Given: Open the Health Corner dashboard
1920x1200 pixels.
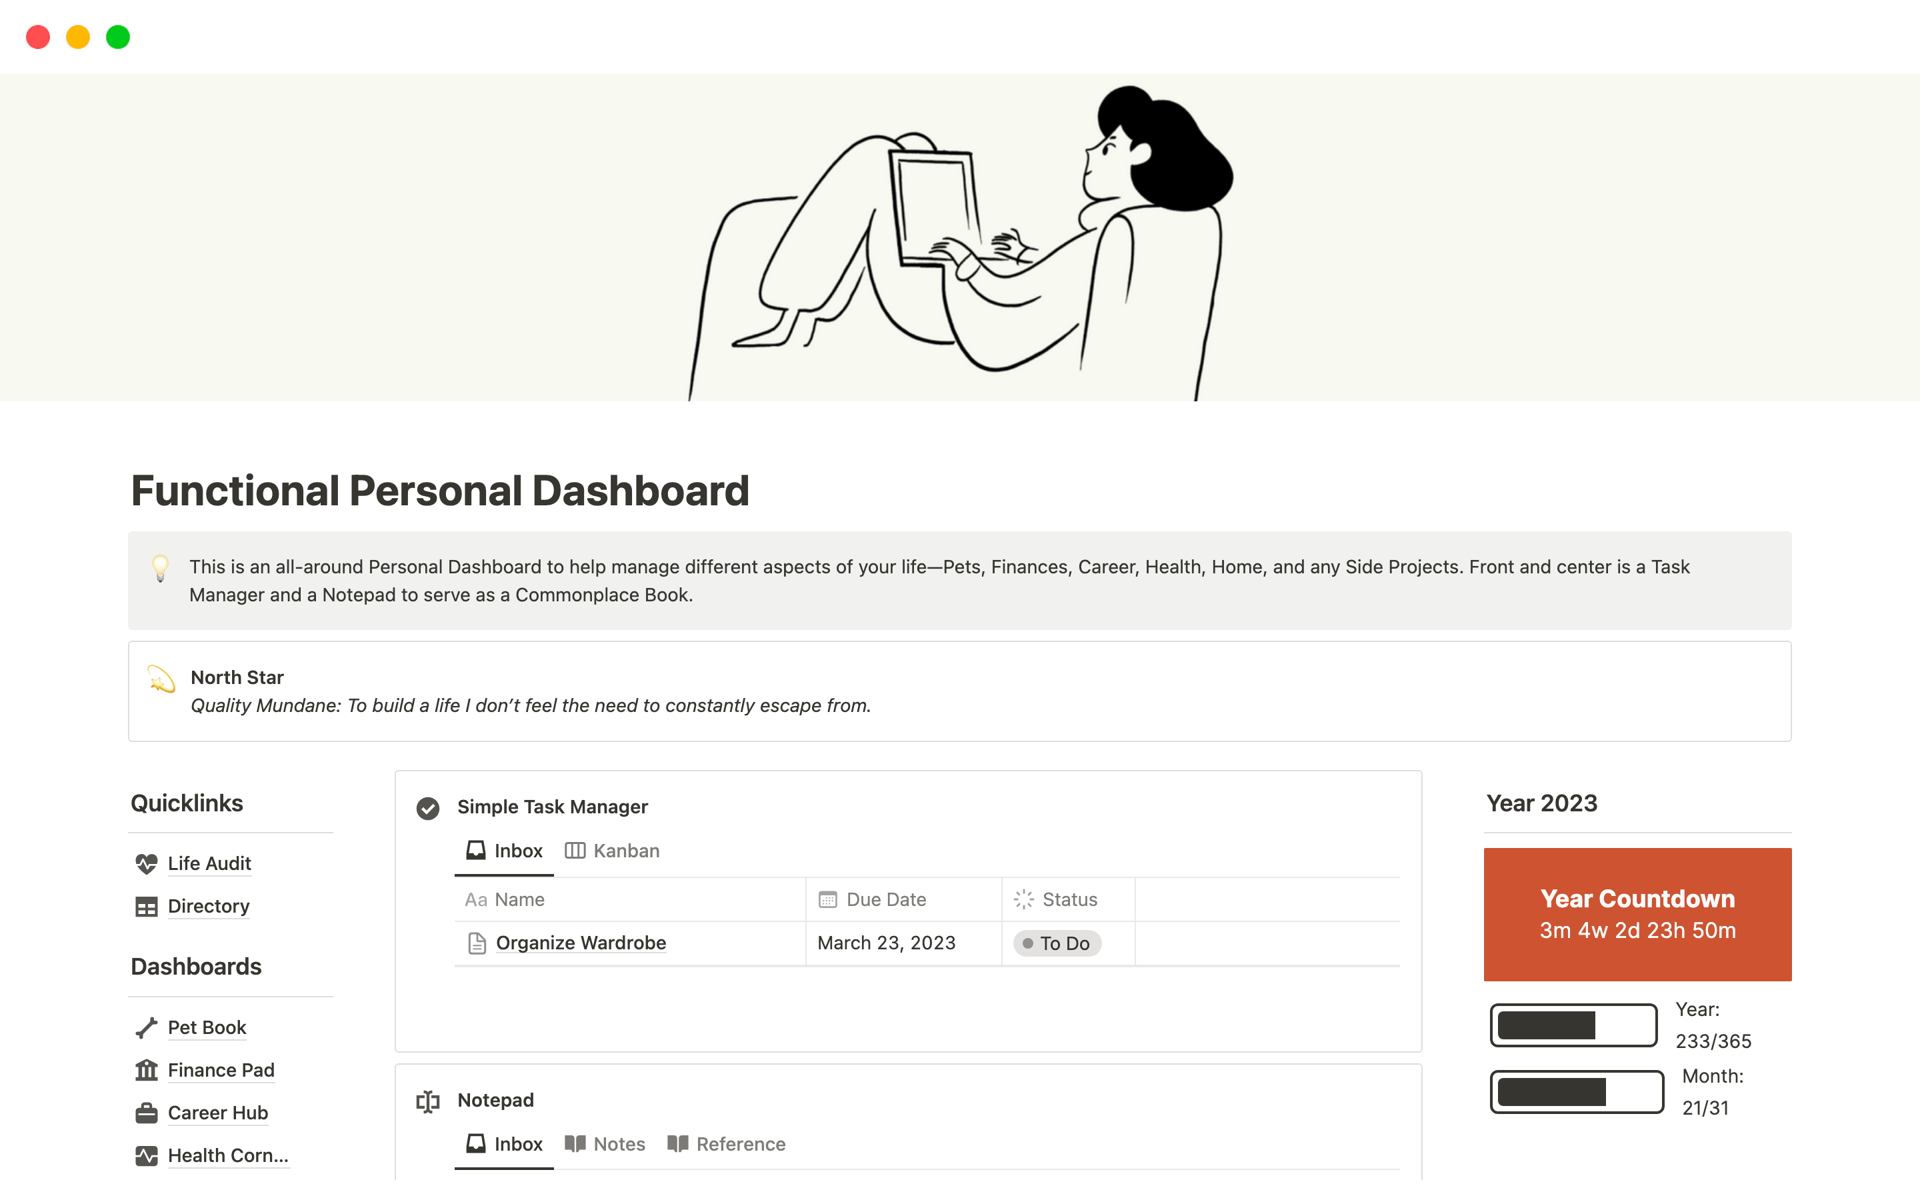Looking at the screenshot, I should (x=228, y=1156).
